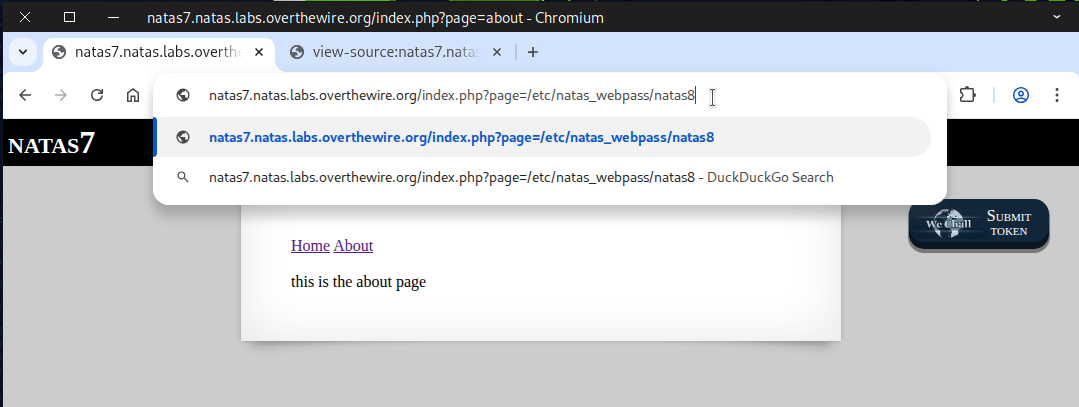Click the Forward navigation arrow
The height and width of the screenshot is (407, 1079).
point(61,95)
